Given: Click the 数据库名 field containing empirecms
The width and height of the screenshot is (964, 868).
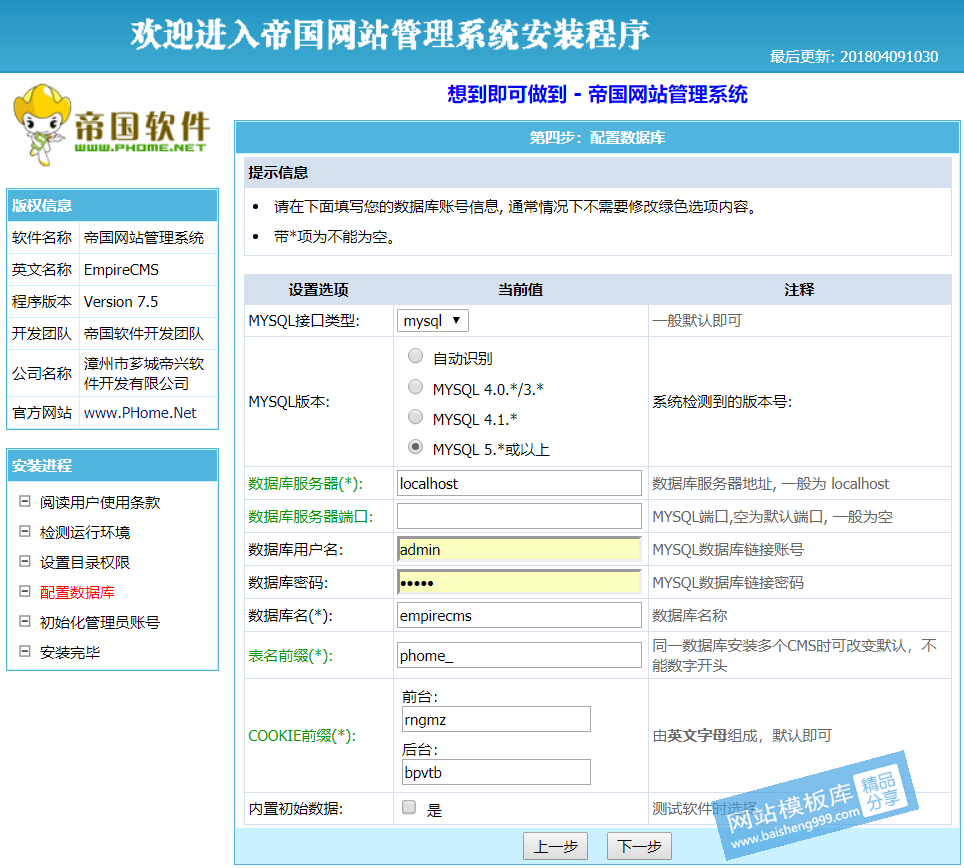Looking at the screenshot, I should pyautogui.click(x=520, y=615).
